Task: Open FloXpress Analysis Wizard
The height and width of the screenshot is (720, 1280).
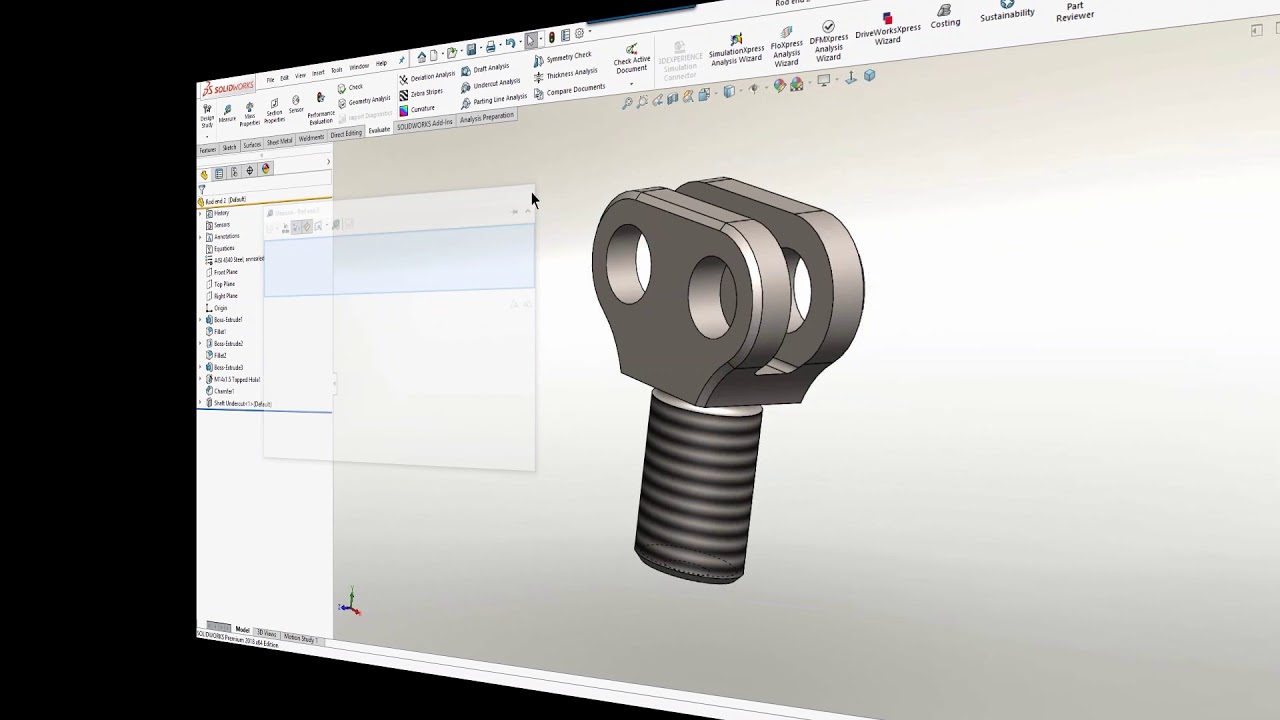Action: pos(787,45)
